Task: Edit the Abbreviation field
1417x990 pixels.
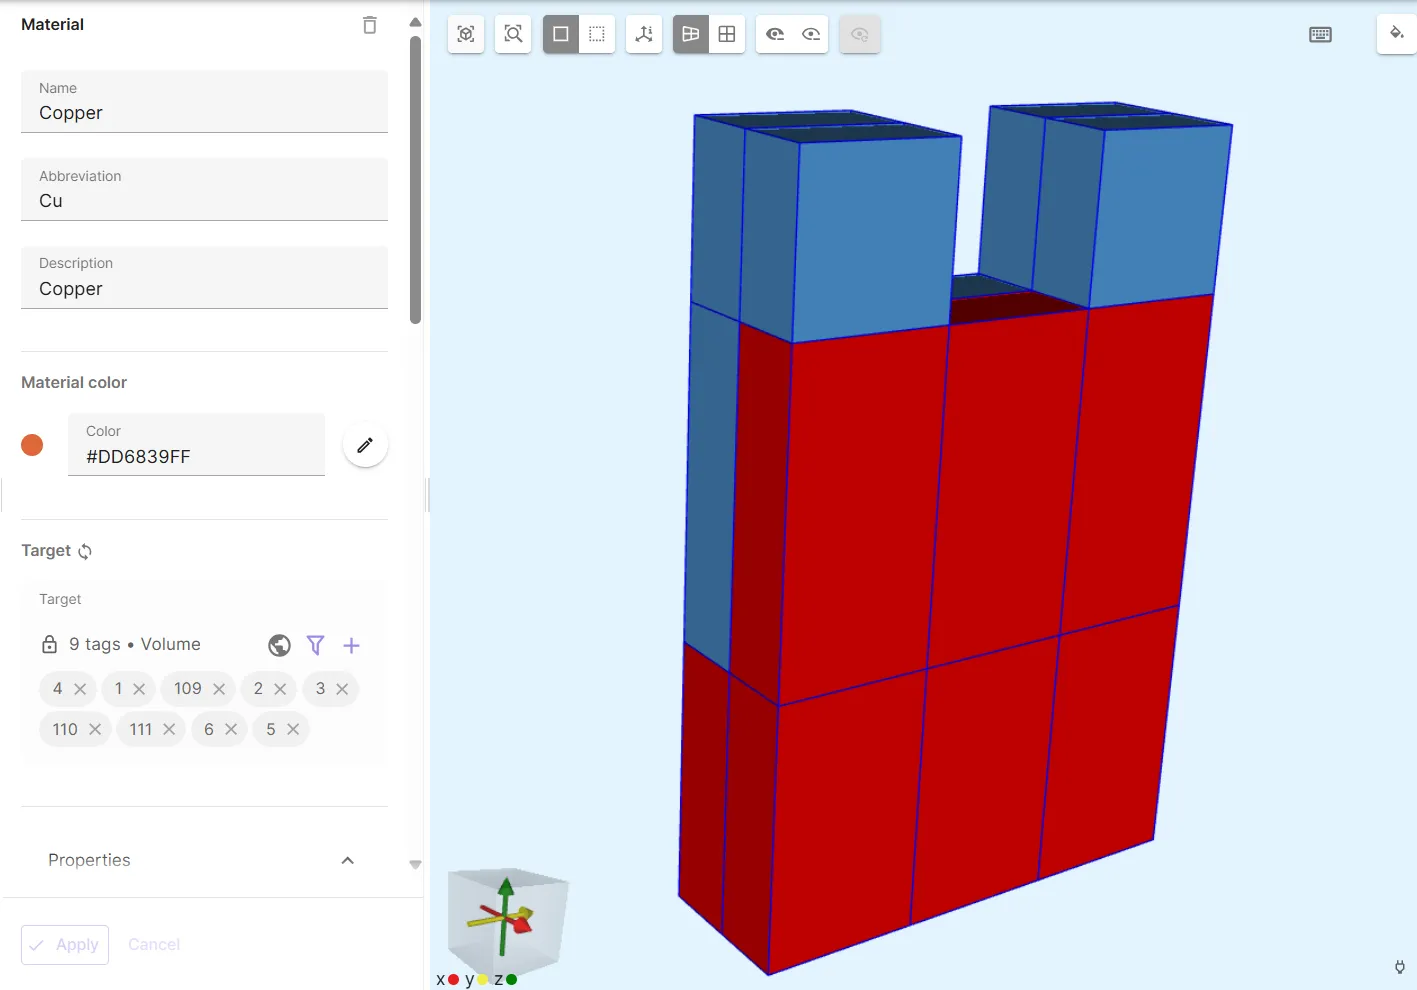Action: [x=204, y=190]
